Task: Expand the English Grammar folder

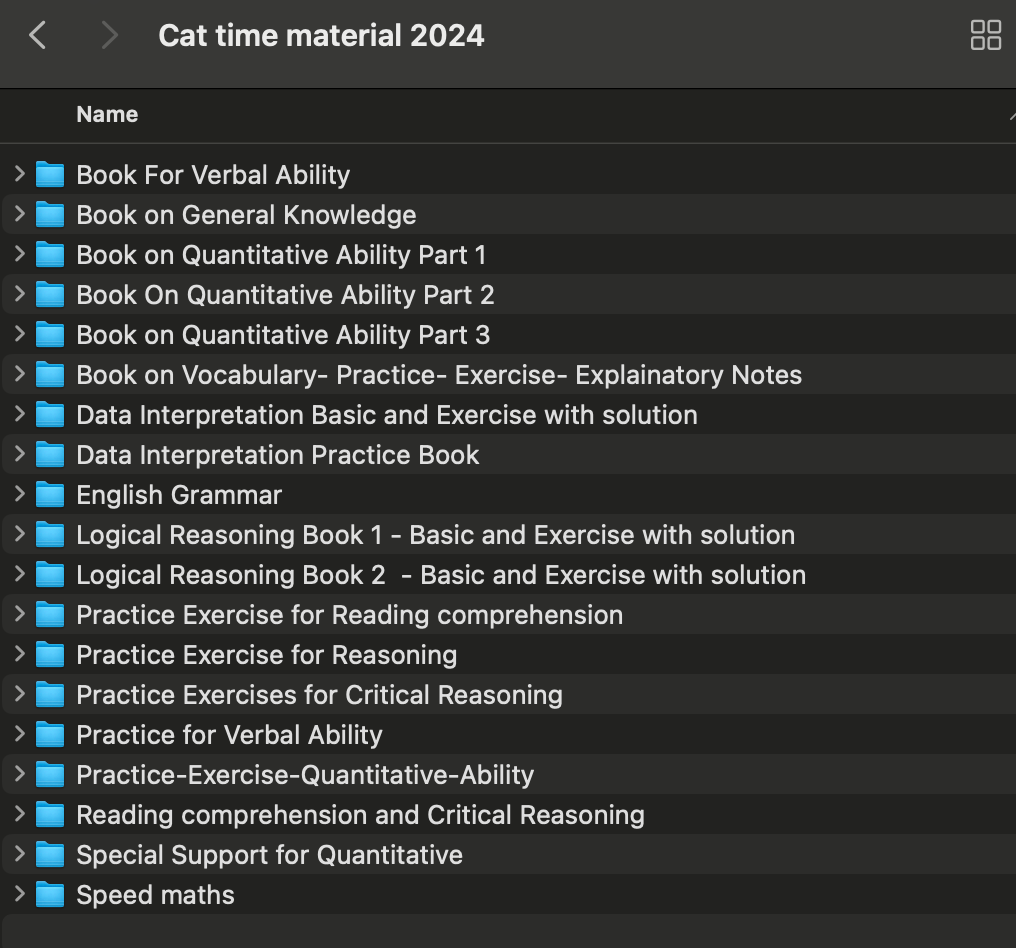Action: pos(19,494)
